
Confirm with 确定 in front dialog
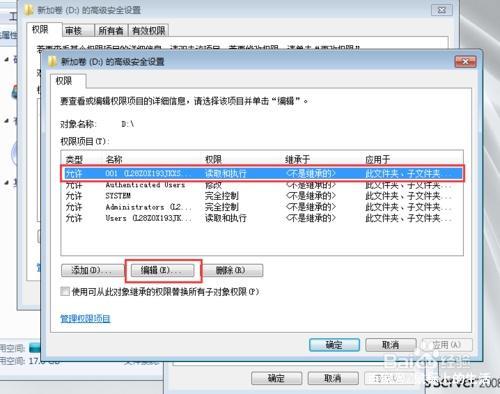334,345
